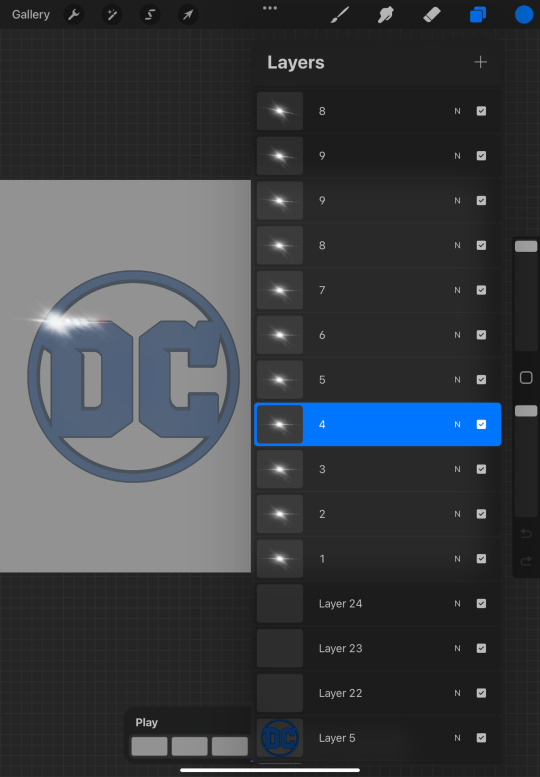540x777 pixels.
Task: Hide Layer 24 via its checkbox
Action: [x=481, y=604]
